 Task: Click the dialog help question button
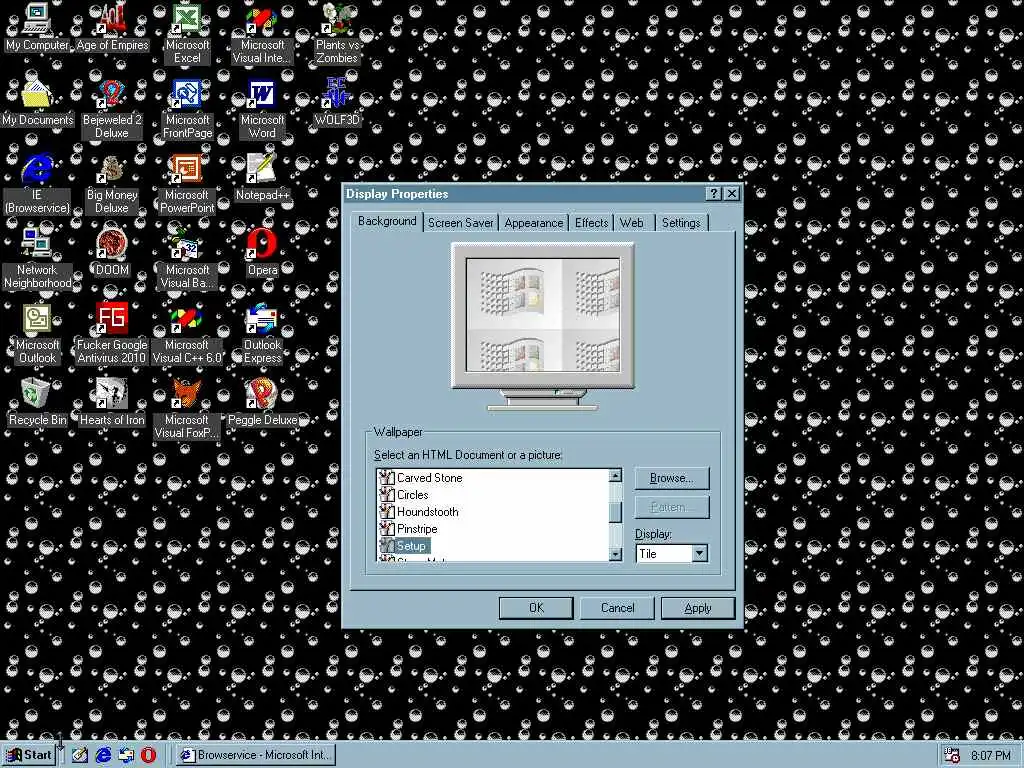[x=714, y=194]
